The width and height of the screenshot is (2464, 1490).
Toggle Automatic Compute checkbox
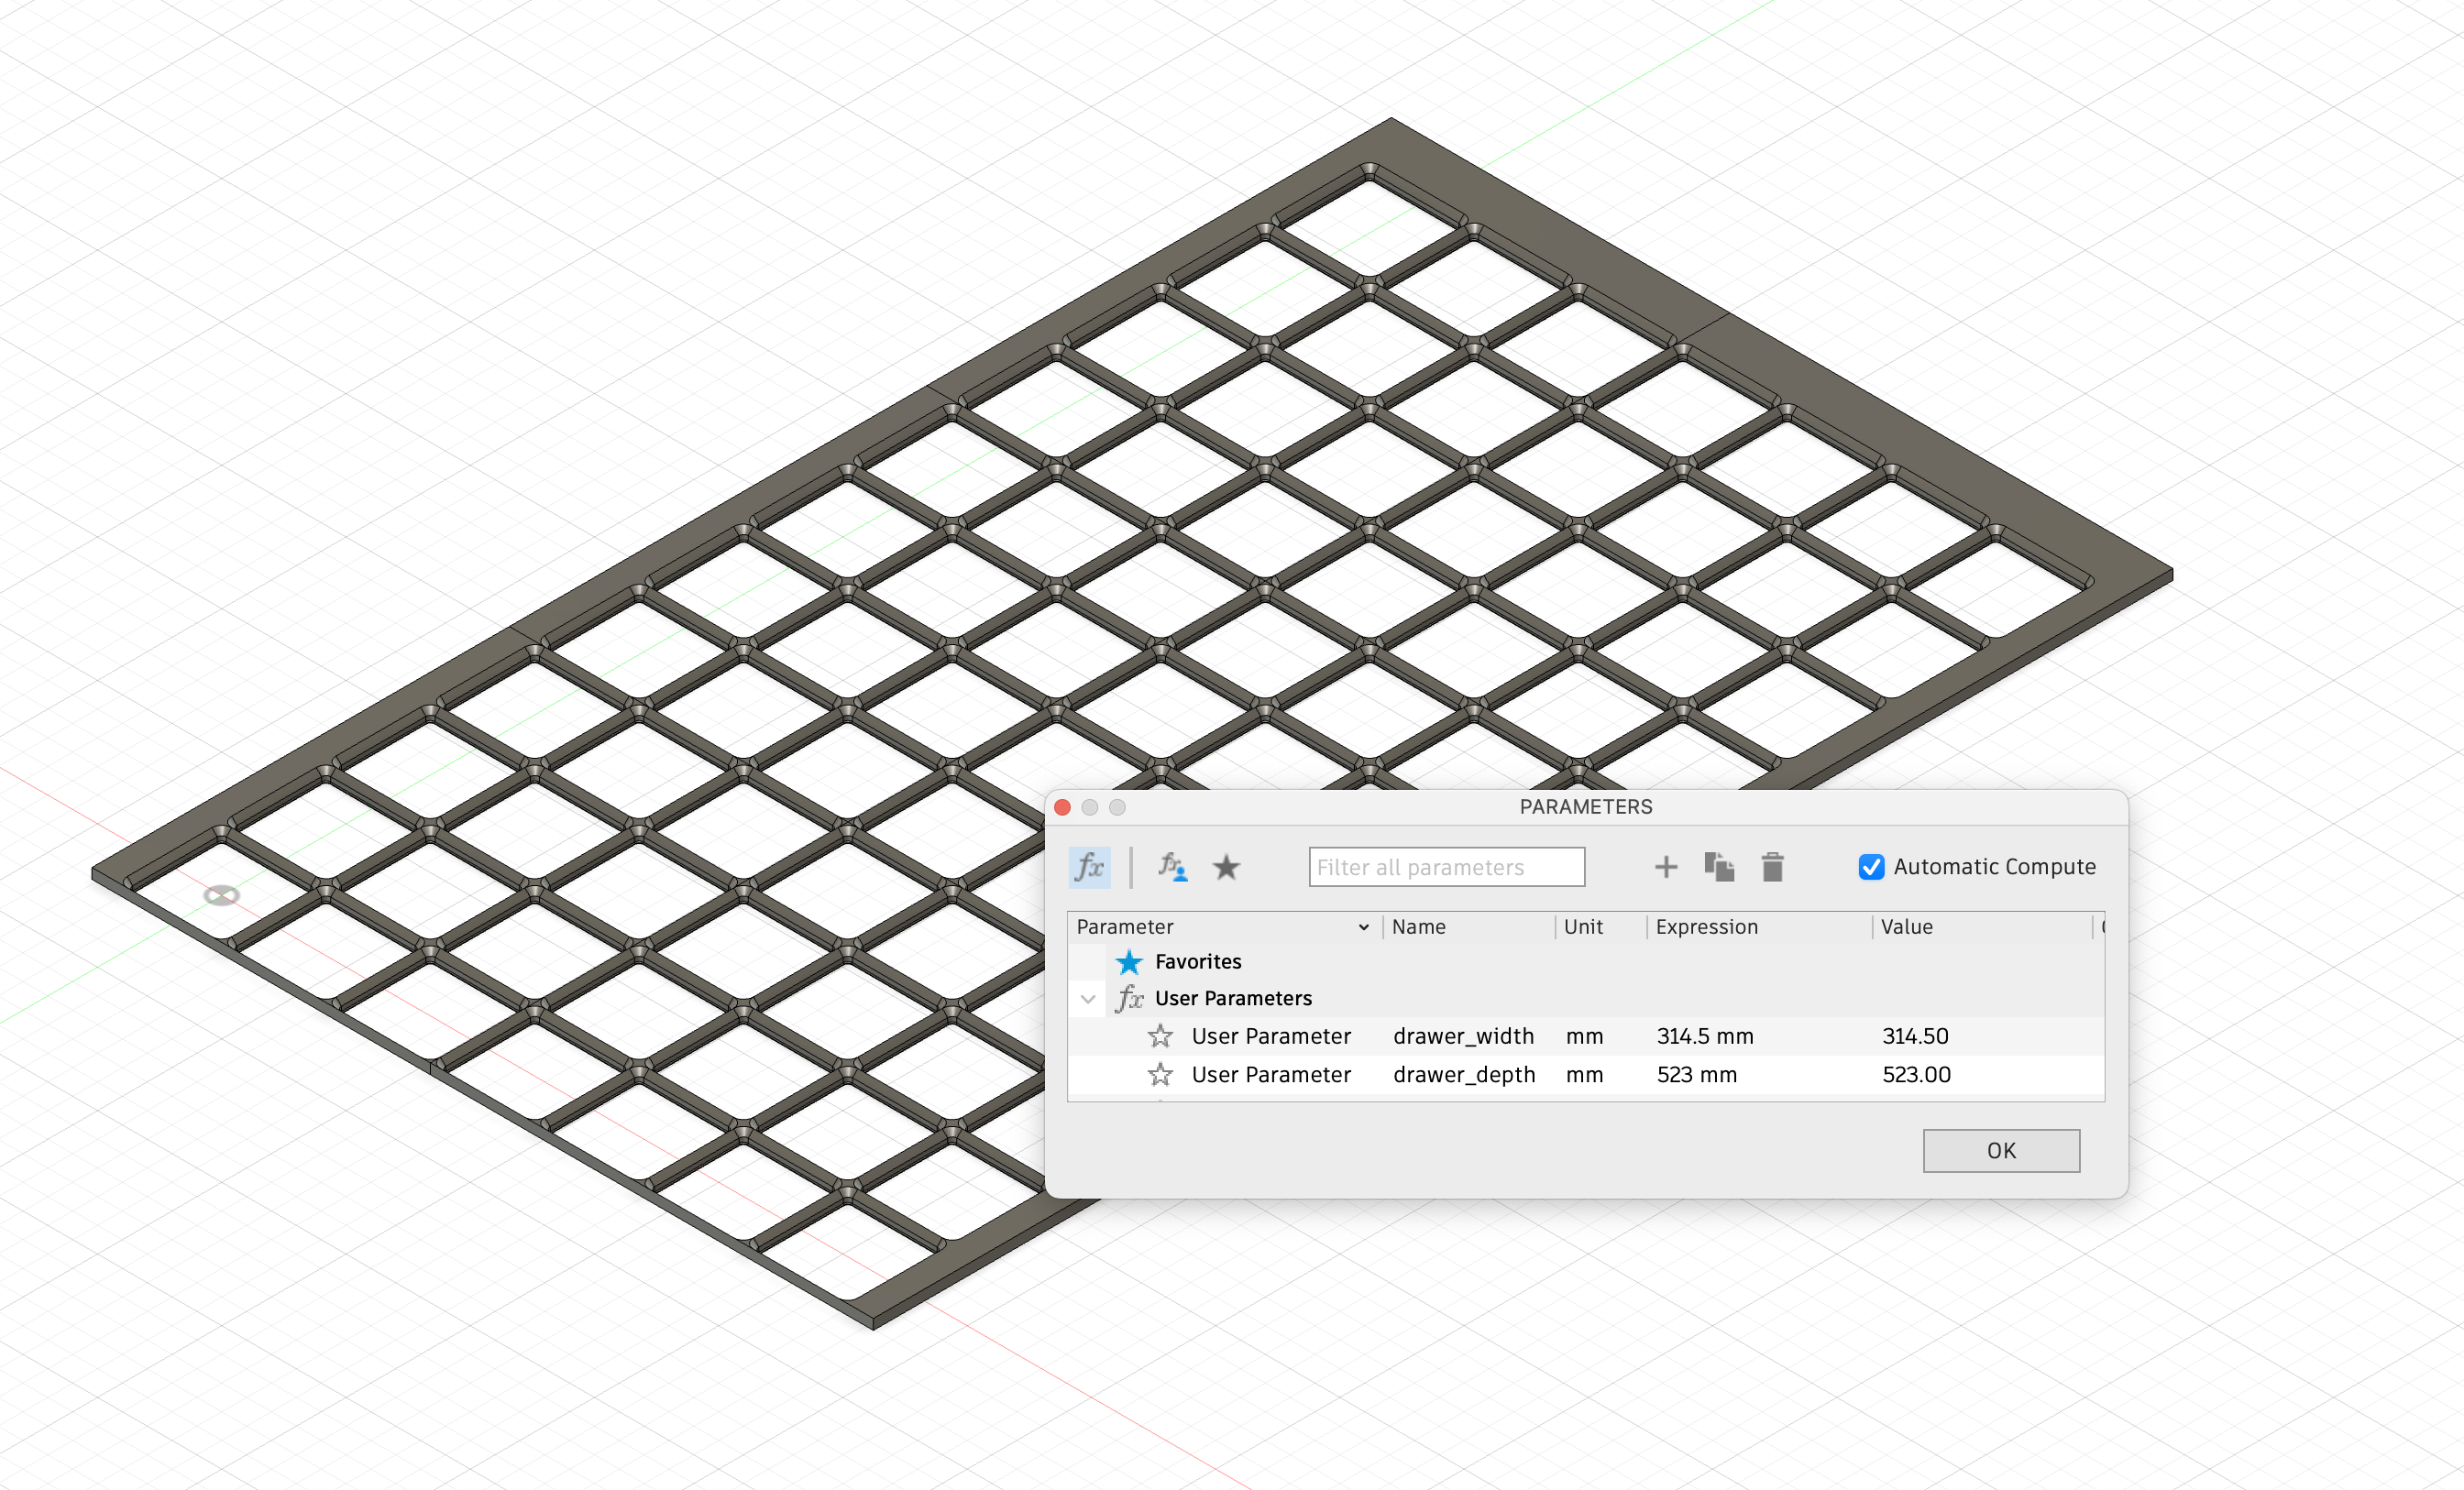click(1871, 867)
